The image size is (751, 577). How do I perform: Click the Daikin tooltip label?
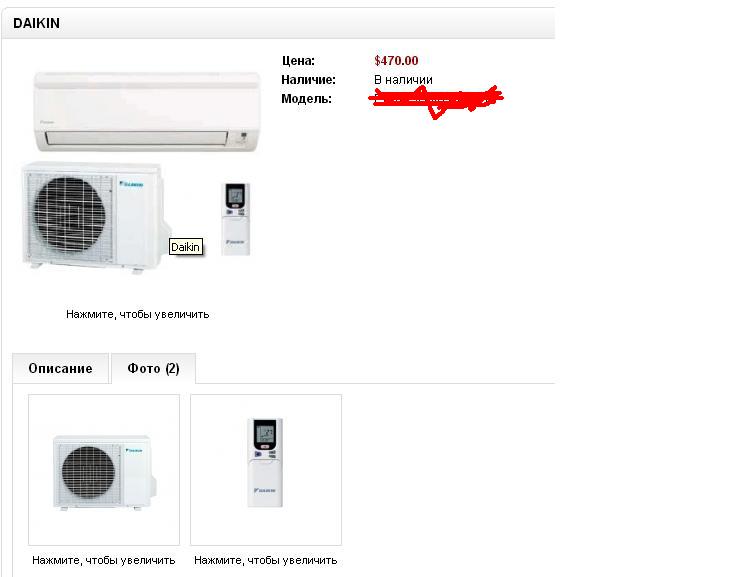(185, 247)
